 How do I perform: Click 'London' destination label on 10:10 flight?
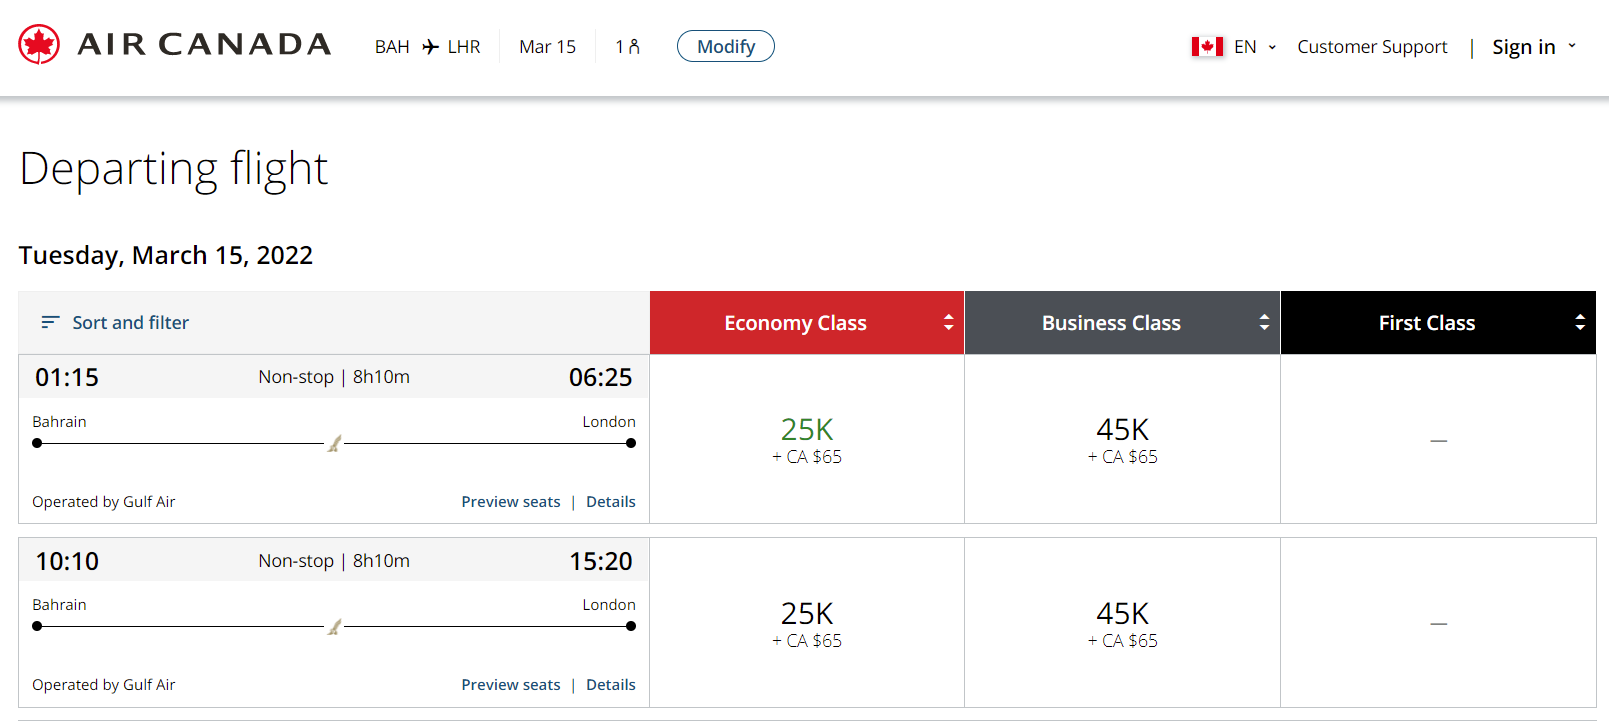[609, 605]
